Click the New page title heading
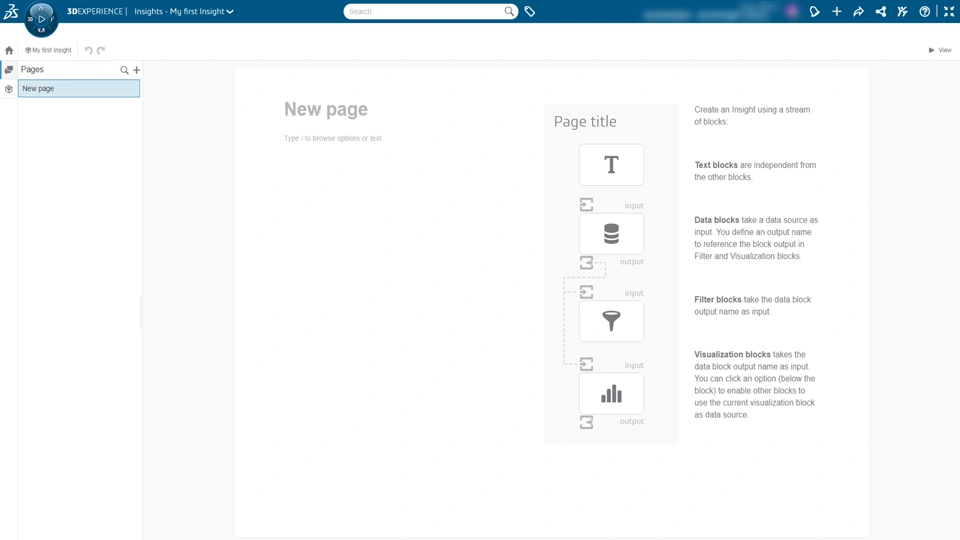 coord(326,109)
